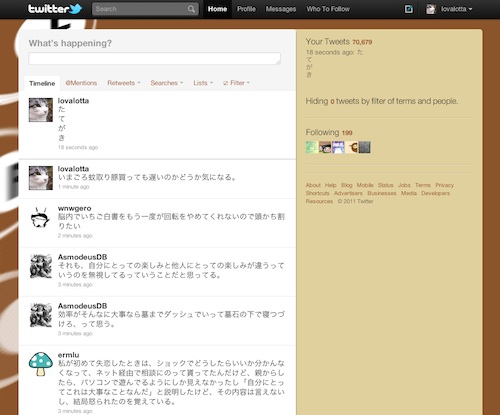500x415 pixels.
Task: Click AsmodeusDB avatar on the first 3-minutes-ago tweet
Action: pos(41,266)
